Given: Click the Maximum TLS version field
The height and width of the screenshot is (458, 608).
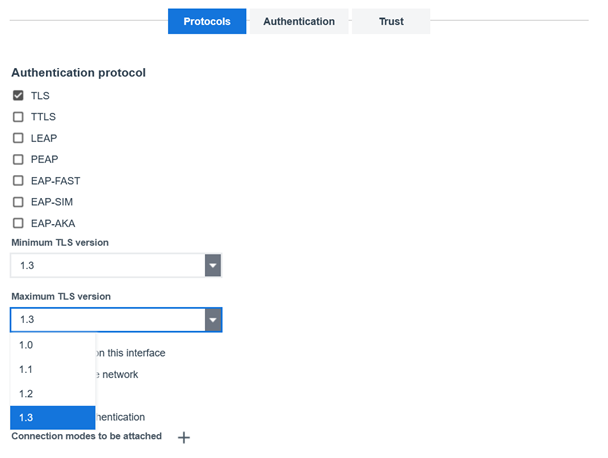Looking at the screenshot, I should point(107,319).
